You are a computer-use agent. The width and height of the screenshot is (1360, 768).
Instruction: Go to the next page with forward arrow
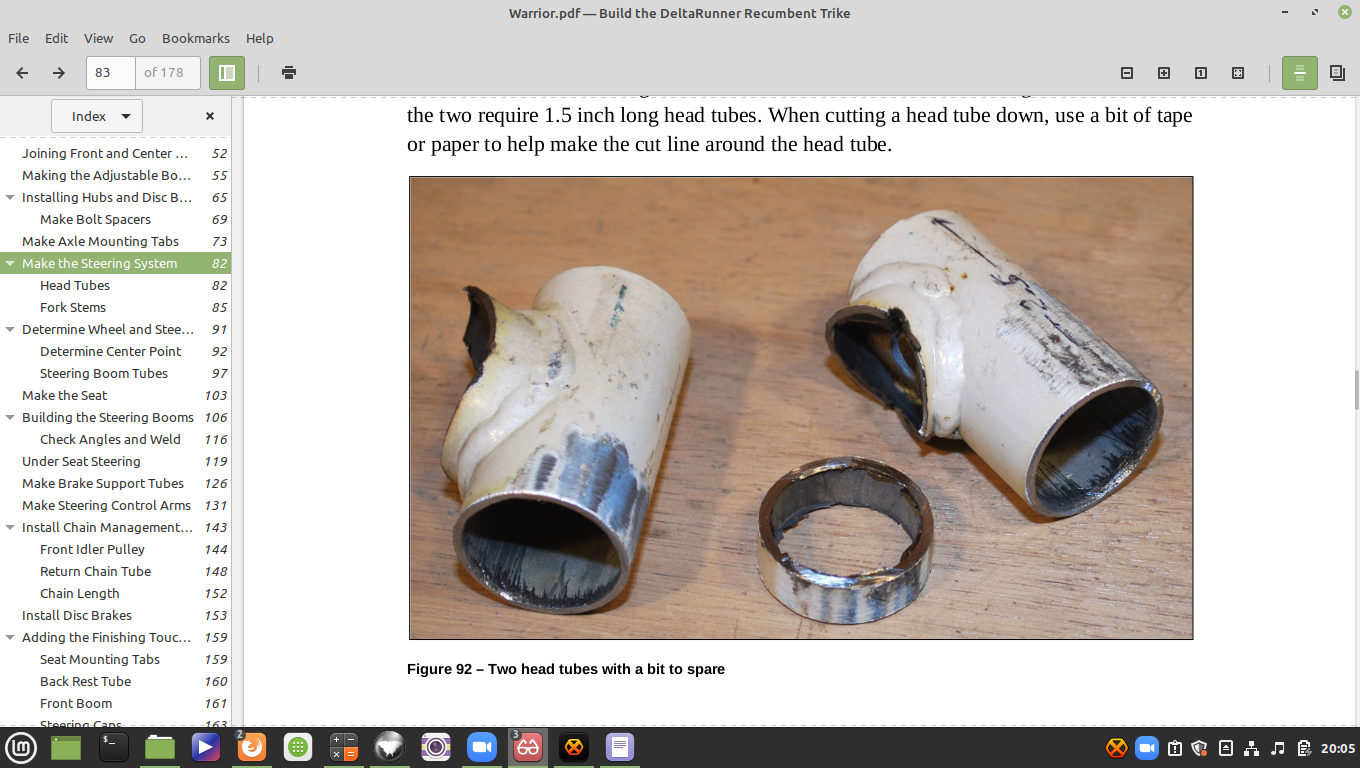tap(59, 73)
